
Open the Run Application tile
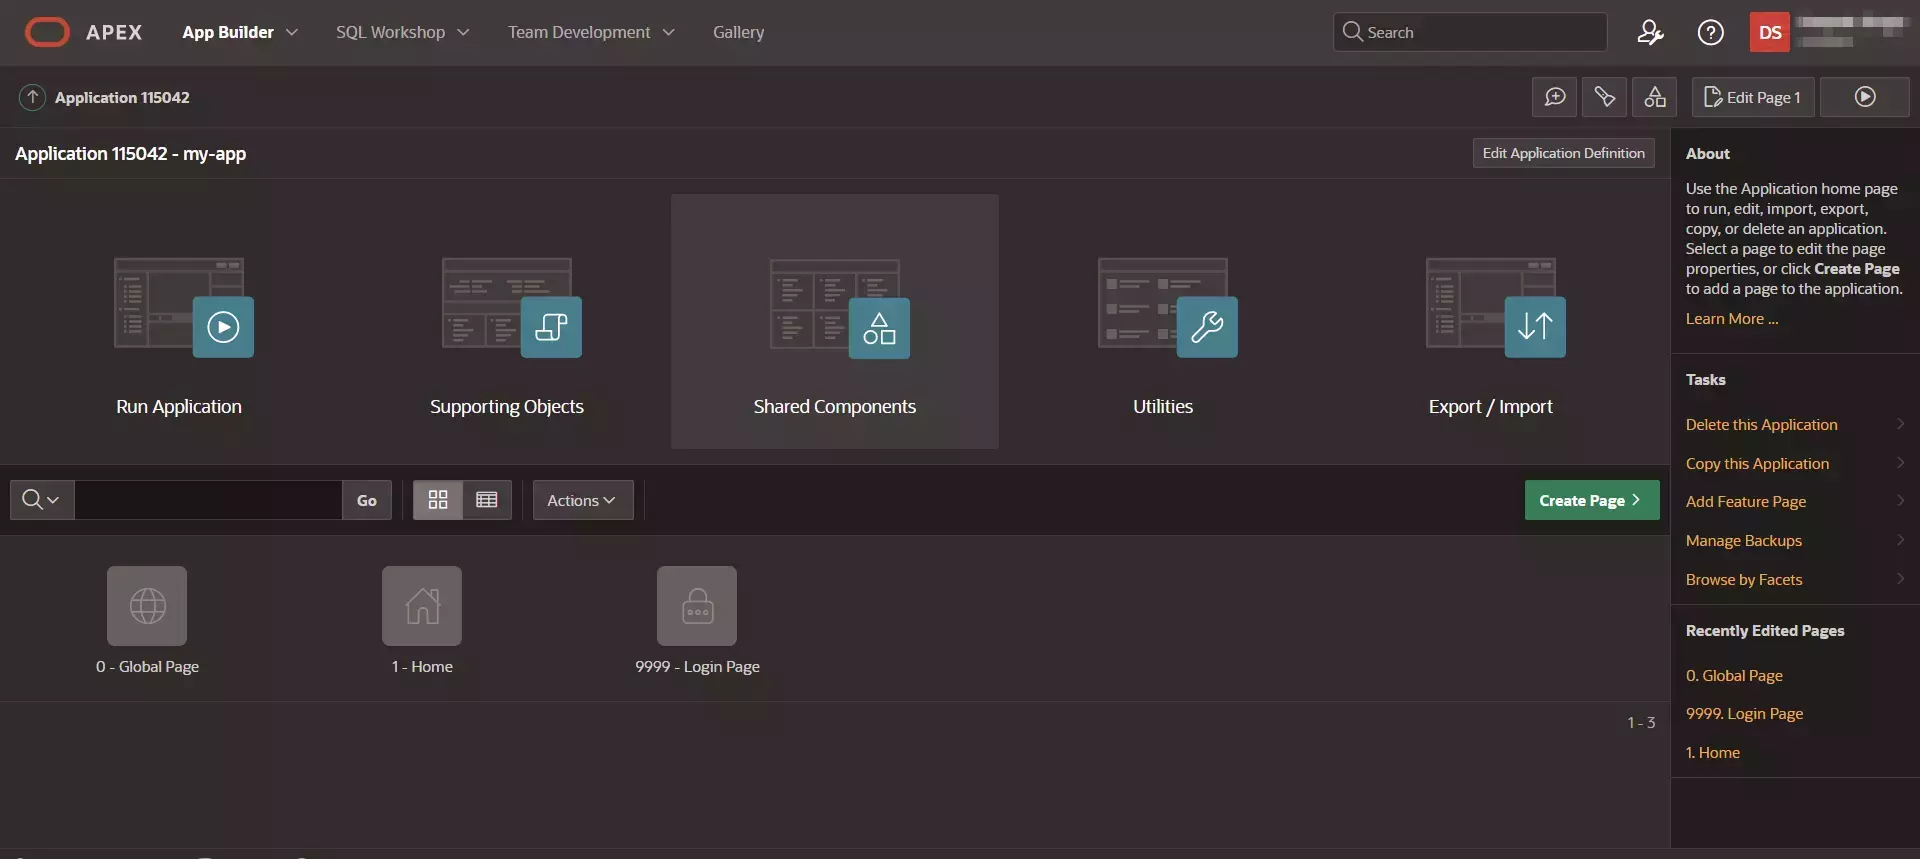point(179,322)
